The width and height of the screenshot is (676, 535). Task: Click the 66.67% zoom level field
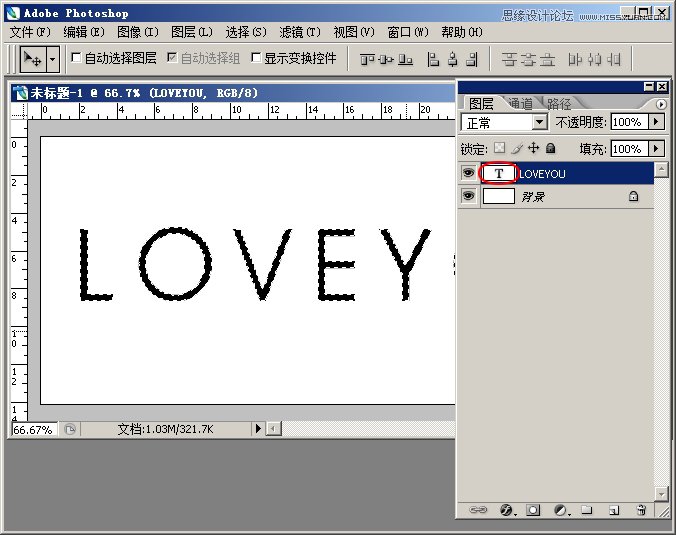point(35,428)
